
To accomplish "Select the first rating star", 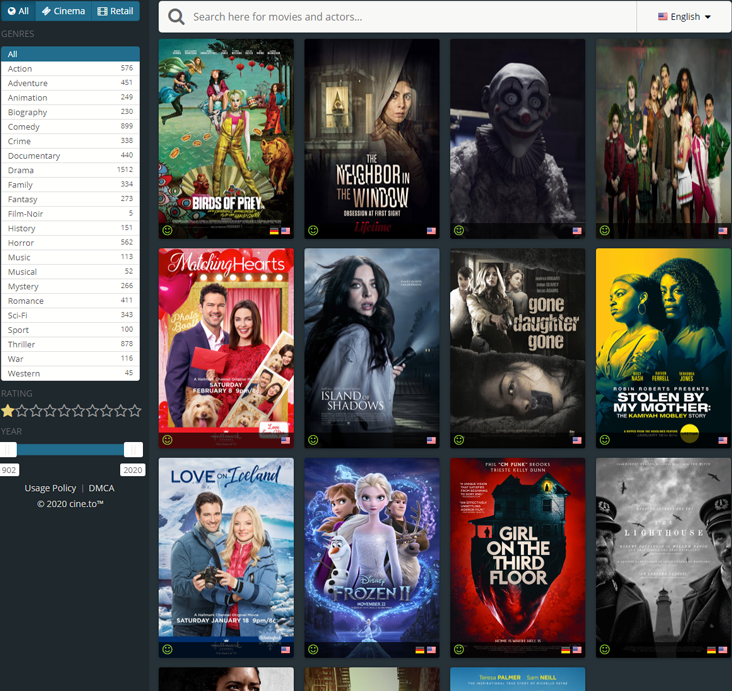I will 8,411.
